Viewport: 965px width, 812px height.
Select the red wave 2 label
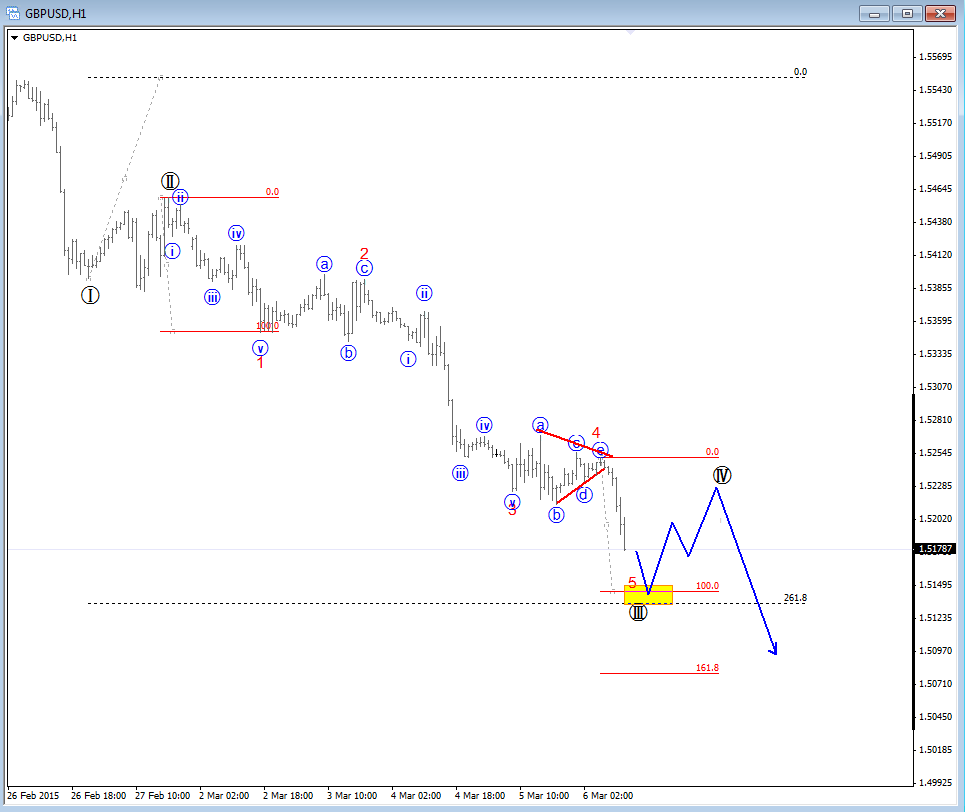(x=364, y=254)
